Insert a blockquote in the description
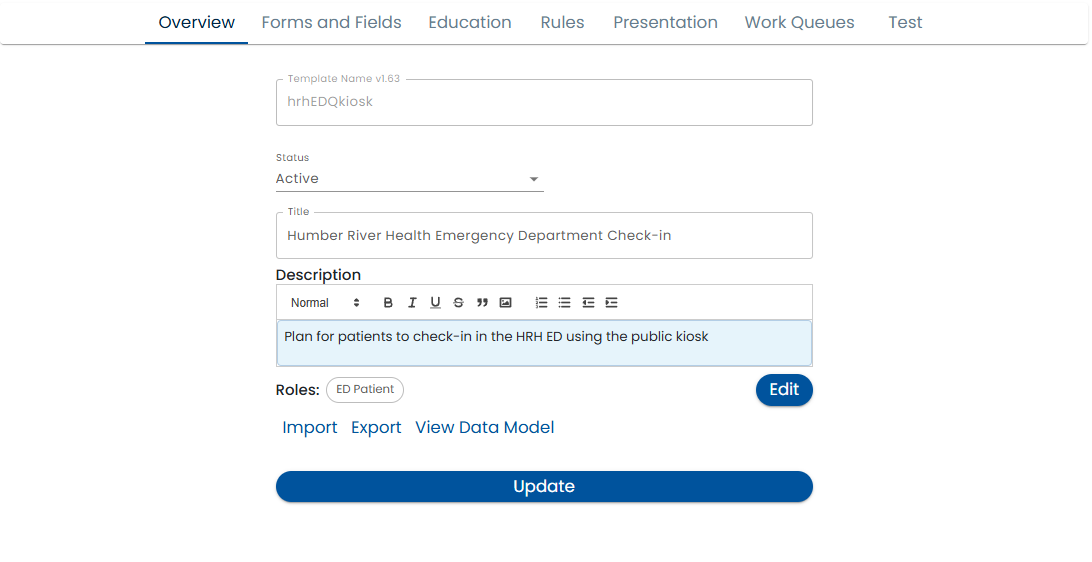This screenshot has width=1092, height=562. tap(482, 303)
